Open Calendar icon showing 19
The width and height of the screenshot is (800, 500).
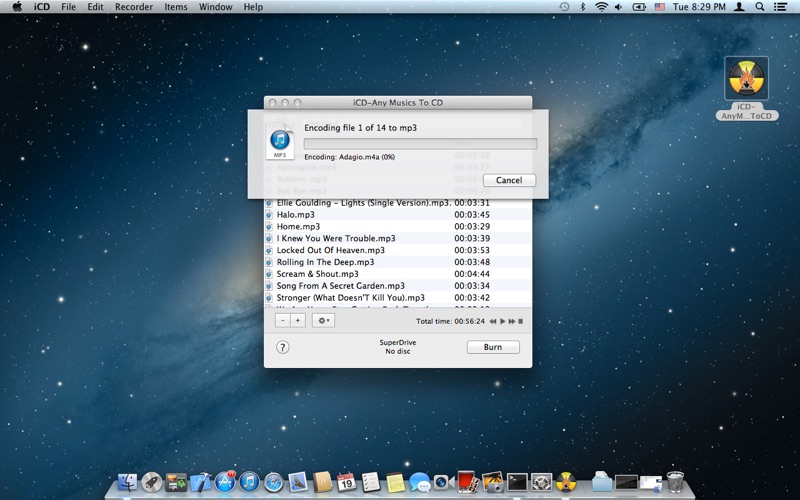pos(346,482)
